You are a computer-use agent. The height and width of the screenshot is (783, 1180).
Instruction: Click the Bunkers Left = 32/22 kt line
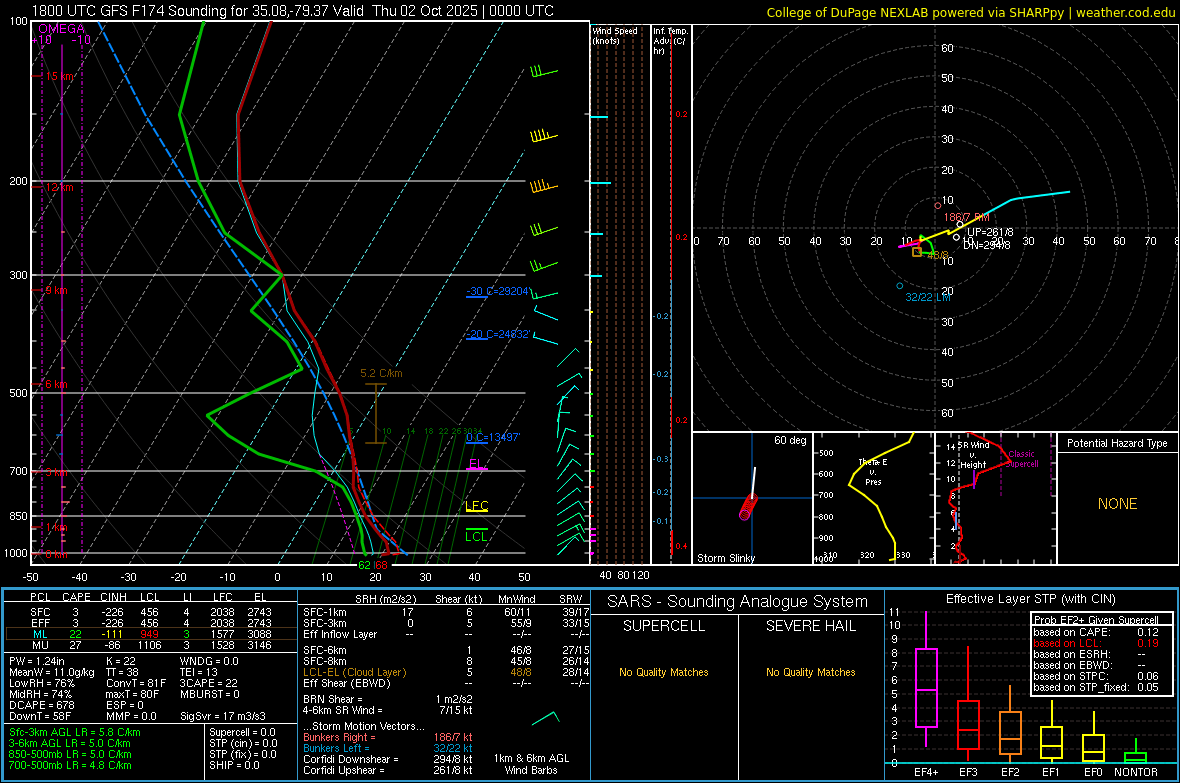point(388,748)
